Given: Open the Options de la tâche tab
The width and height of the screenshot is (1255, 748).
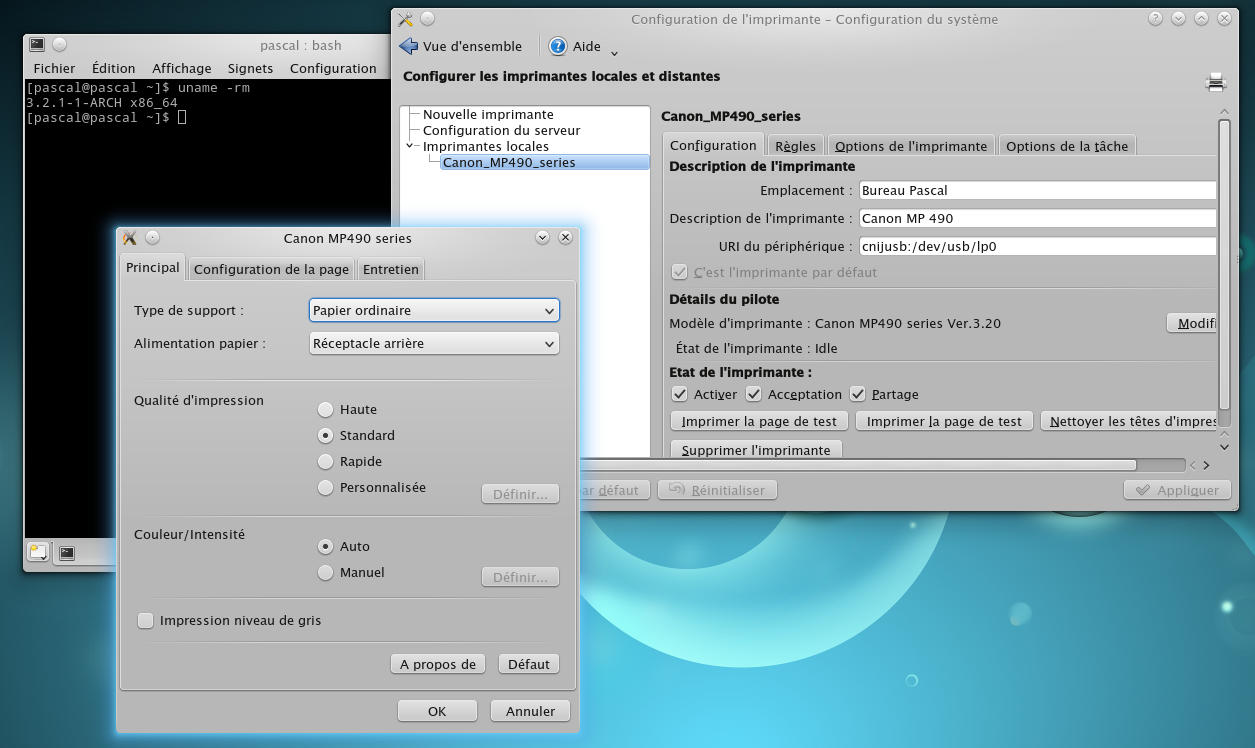Looking at the screenshot, I should point(1067,146).
